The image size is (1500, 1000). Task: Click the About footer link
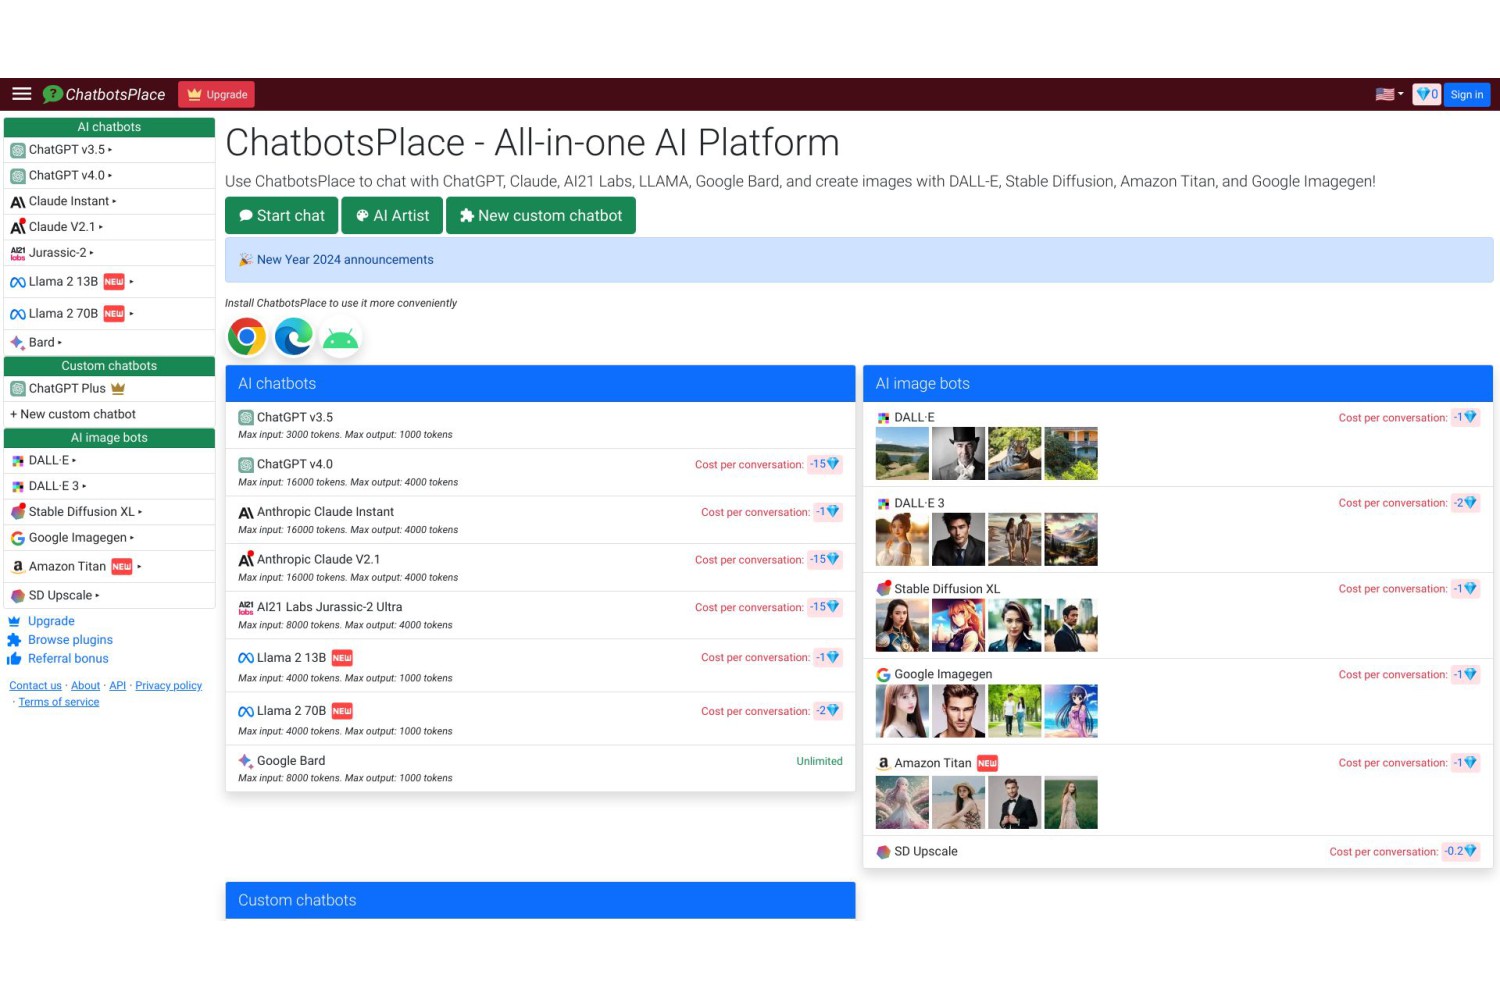(x=85, y=686)
